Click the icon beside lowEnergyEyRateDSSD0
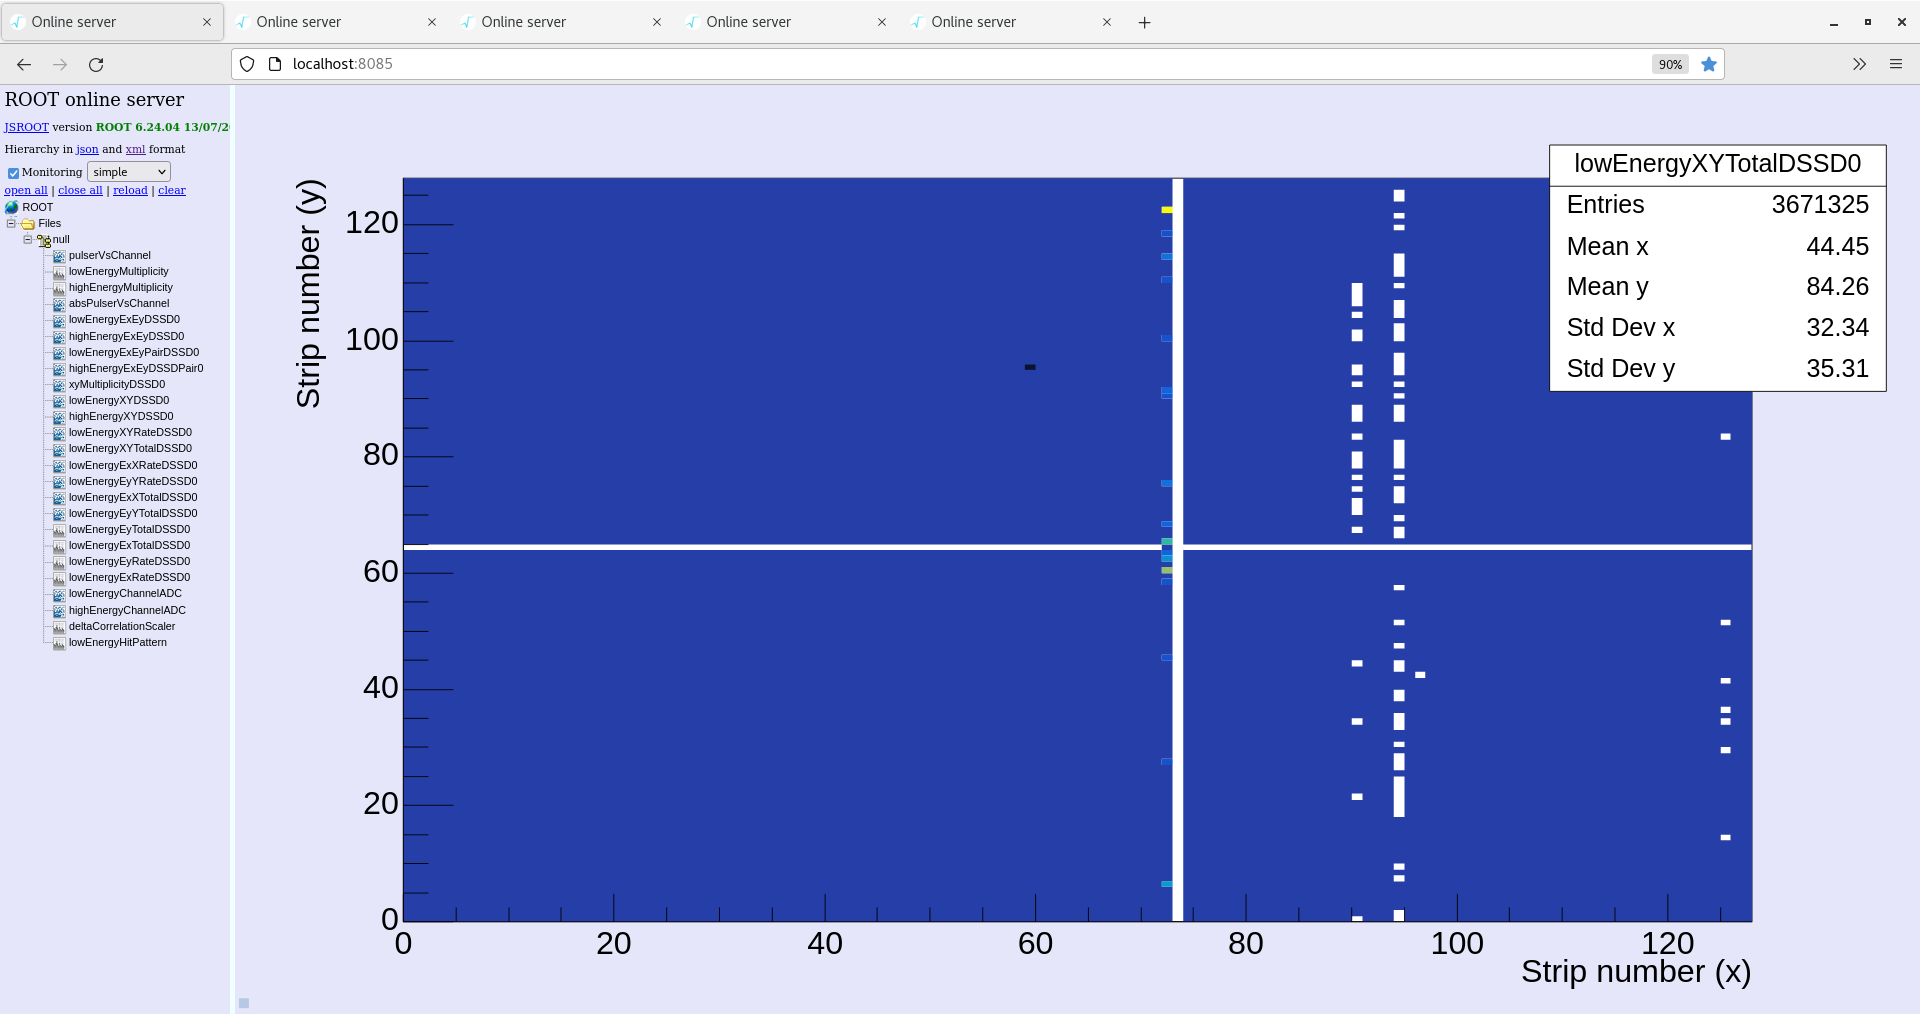 coord(59,562)
